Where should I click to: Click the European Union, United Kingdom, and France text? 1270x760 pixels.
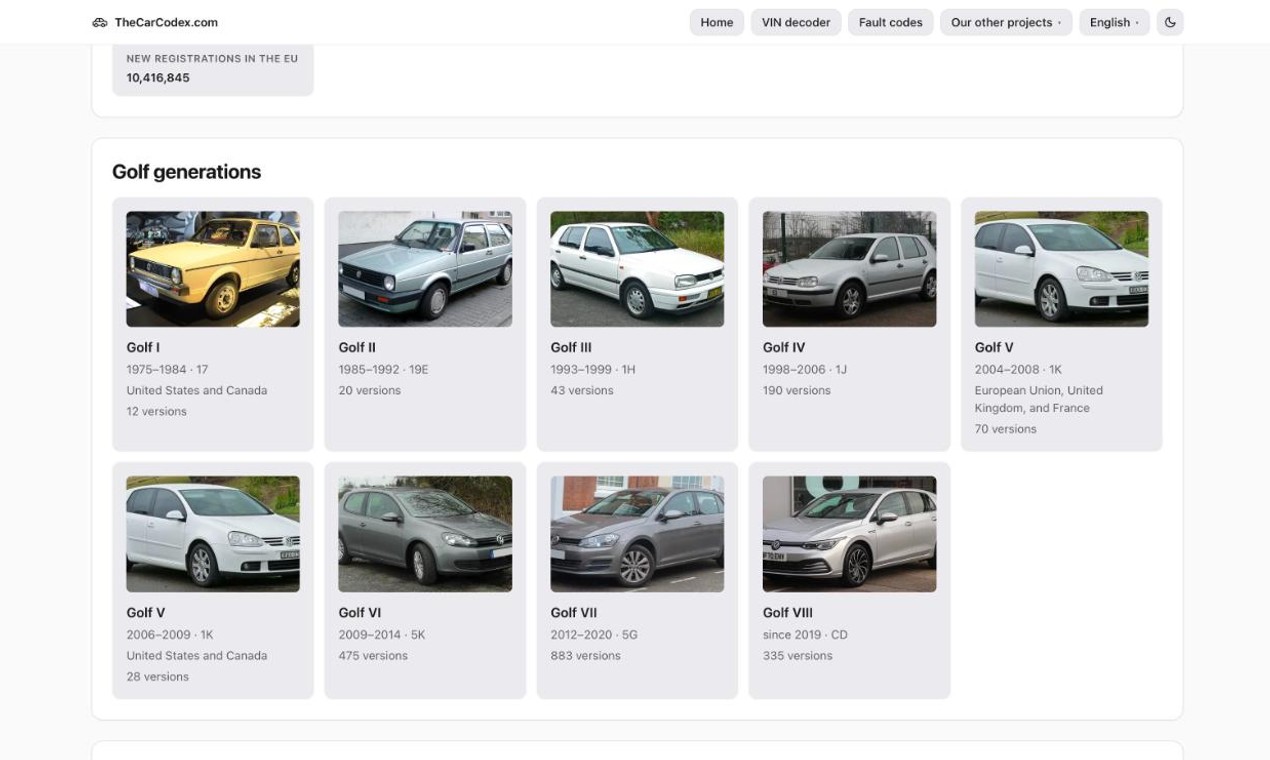pos(1039,399)
